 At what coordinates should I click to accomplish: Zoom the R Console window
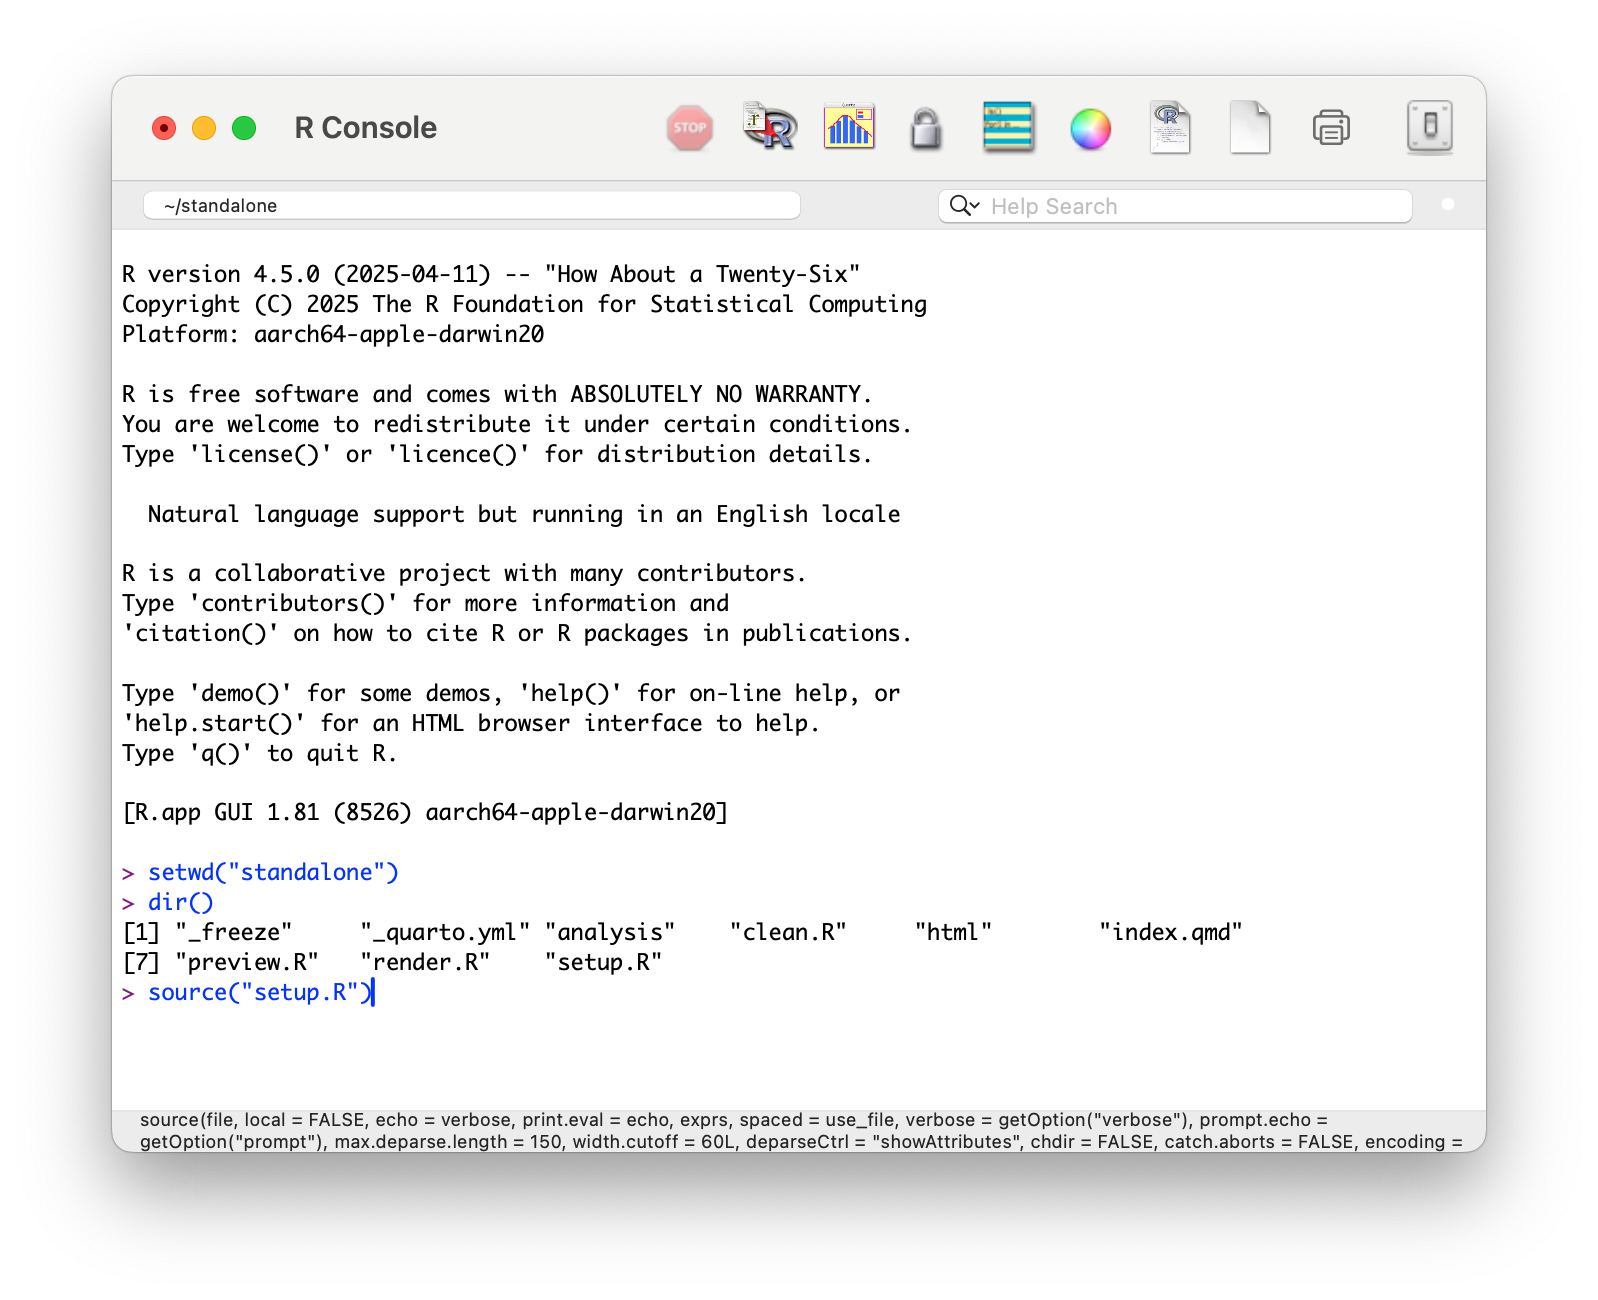click(244, 128)
